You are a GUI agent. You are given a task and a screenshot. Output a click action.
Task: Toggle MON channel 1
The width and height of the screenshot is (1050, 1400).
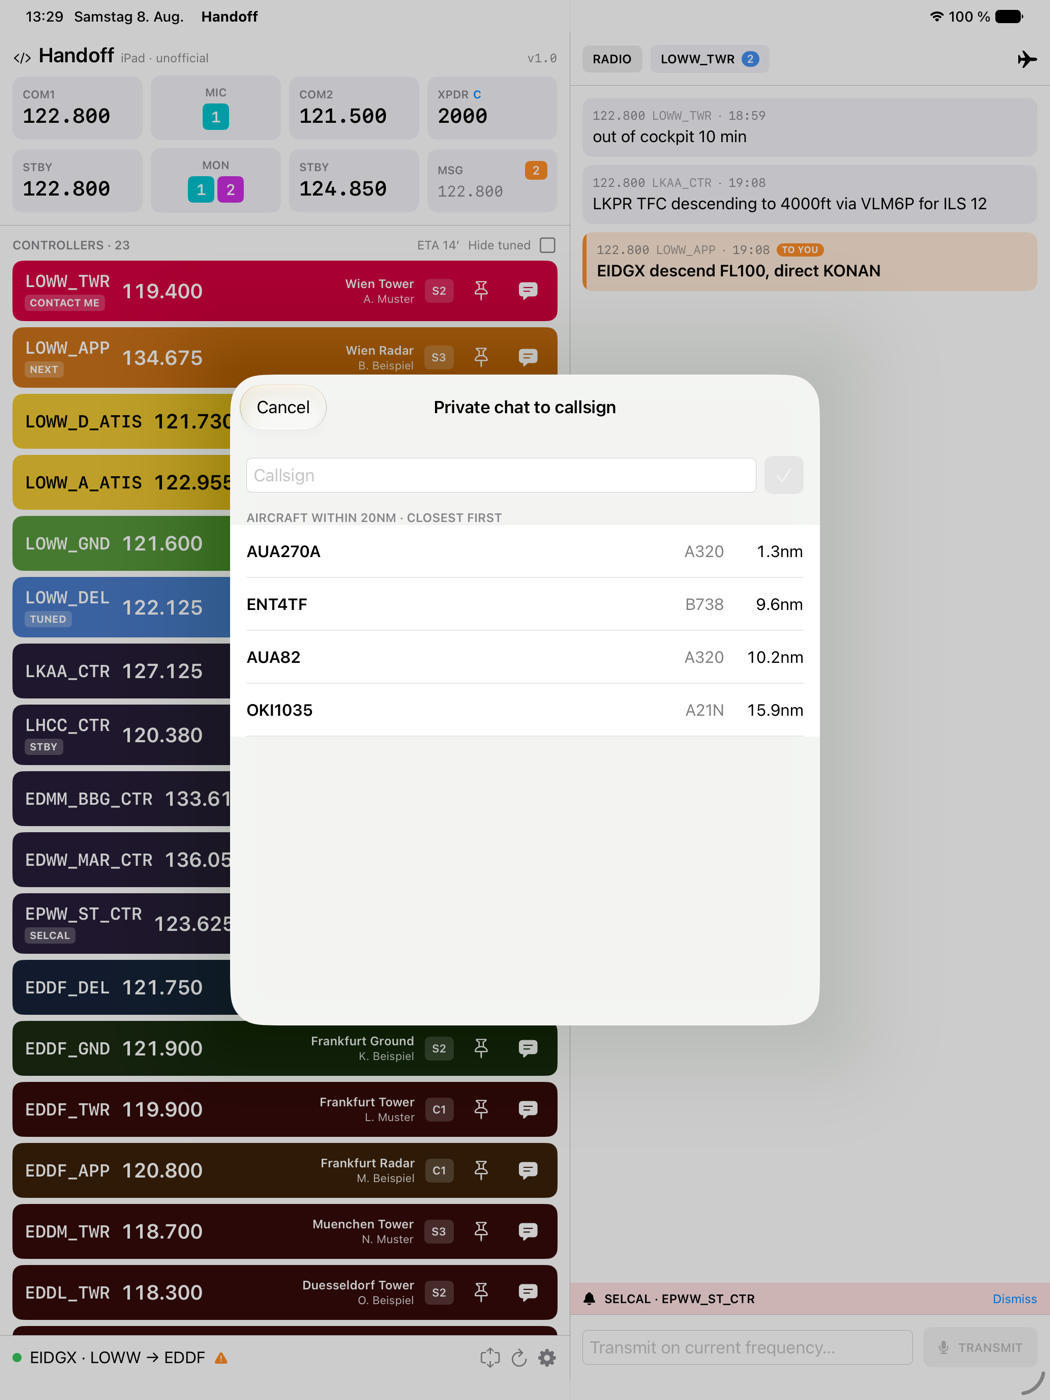click(x=201, y=189)
